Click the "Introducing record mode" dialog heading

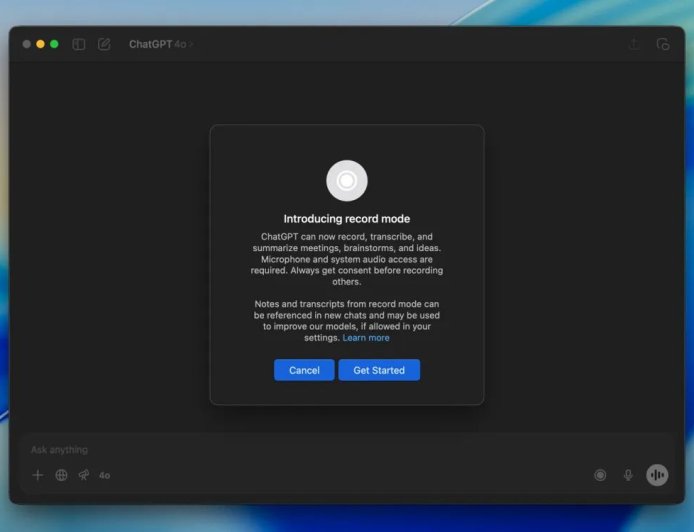tap(346, 219)
